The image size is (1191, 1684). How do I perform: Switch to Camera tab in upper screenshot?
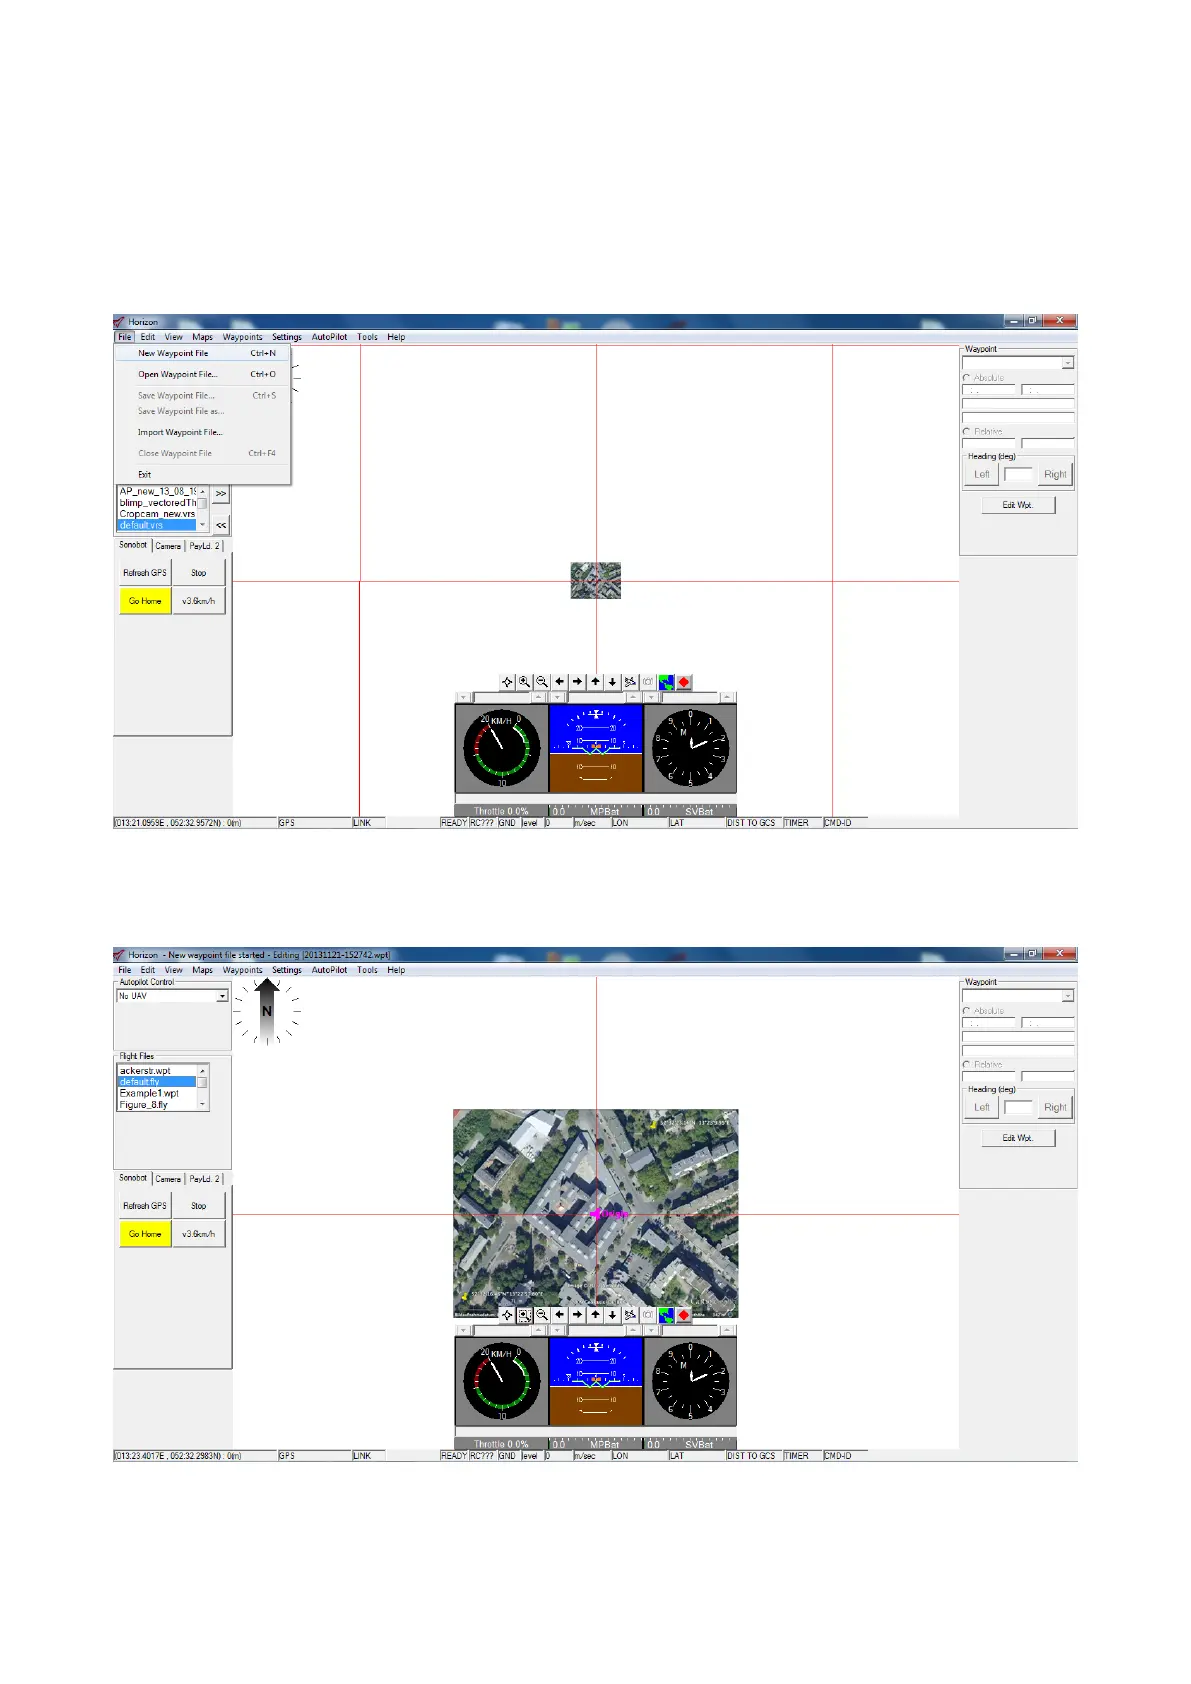point(168,546)
